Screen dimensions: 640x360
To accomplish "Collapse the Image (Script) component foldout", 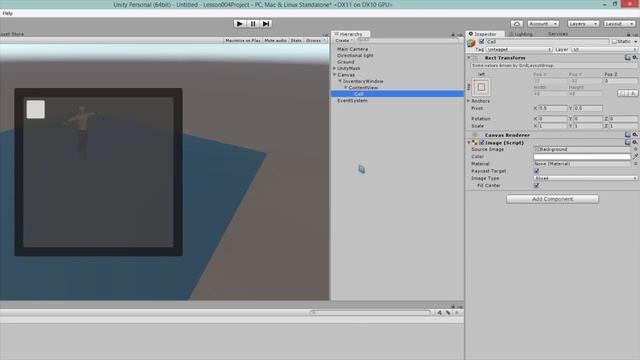I will click(469, 142).
